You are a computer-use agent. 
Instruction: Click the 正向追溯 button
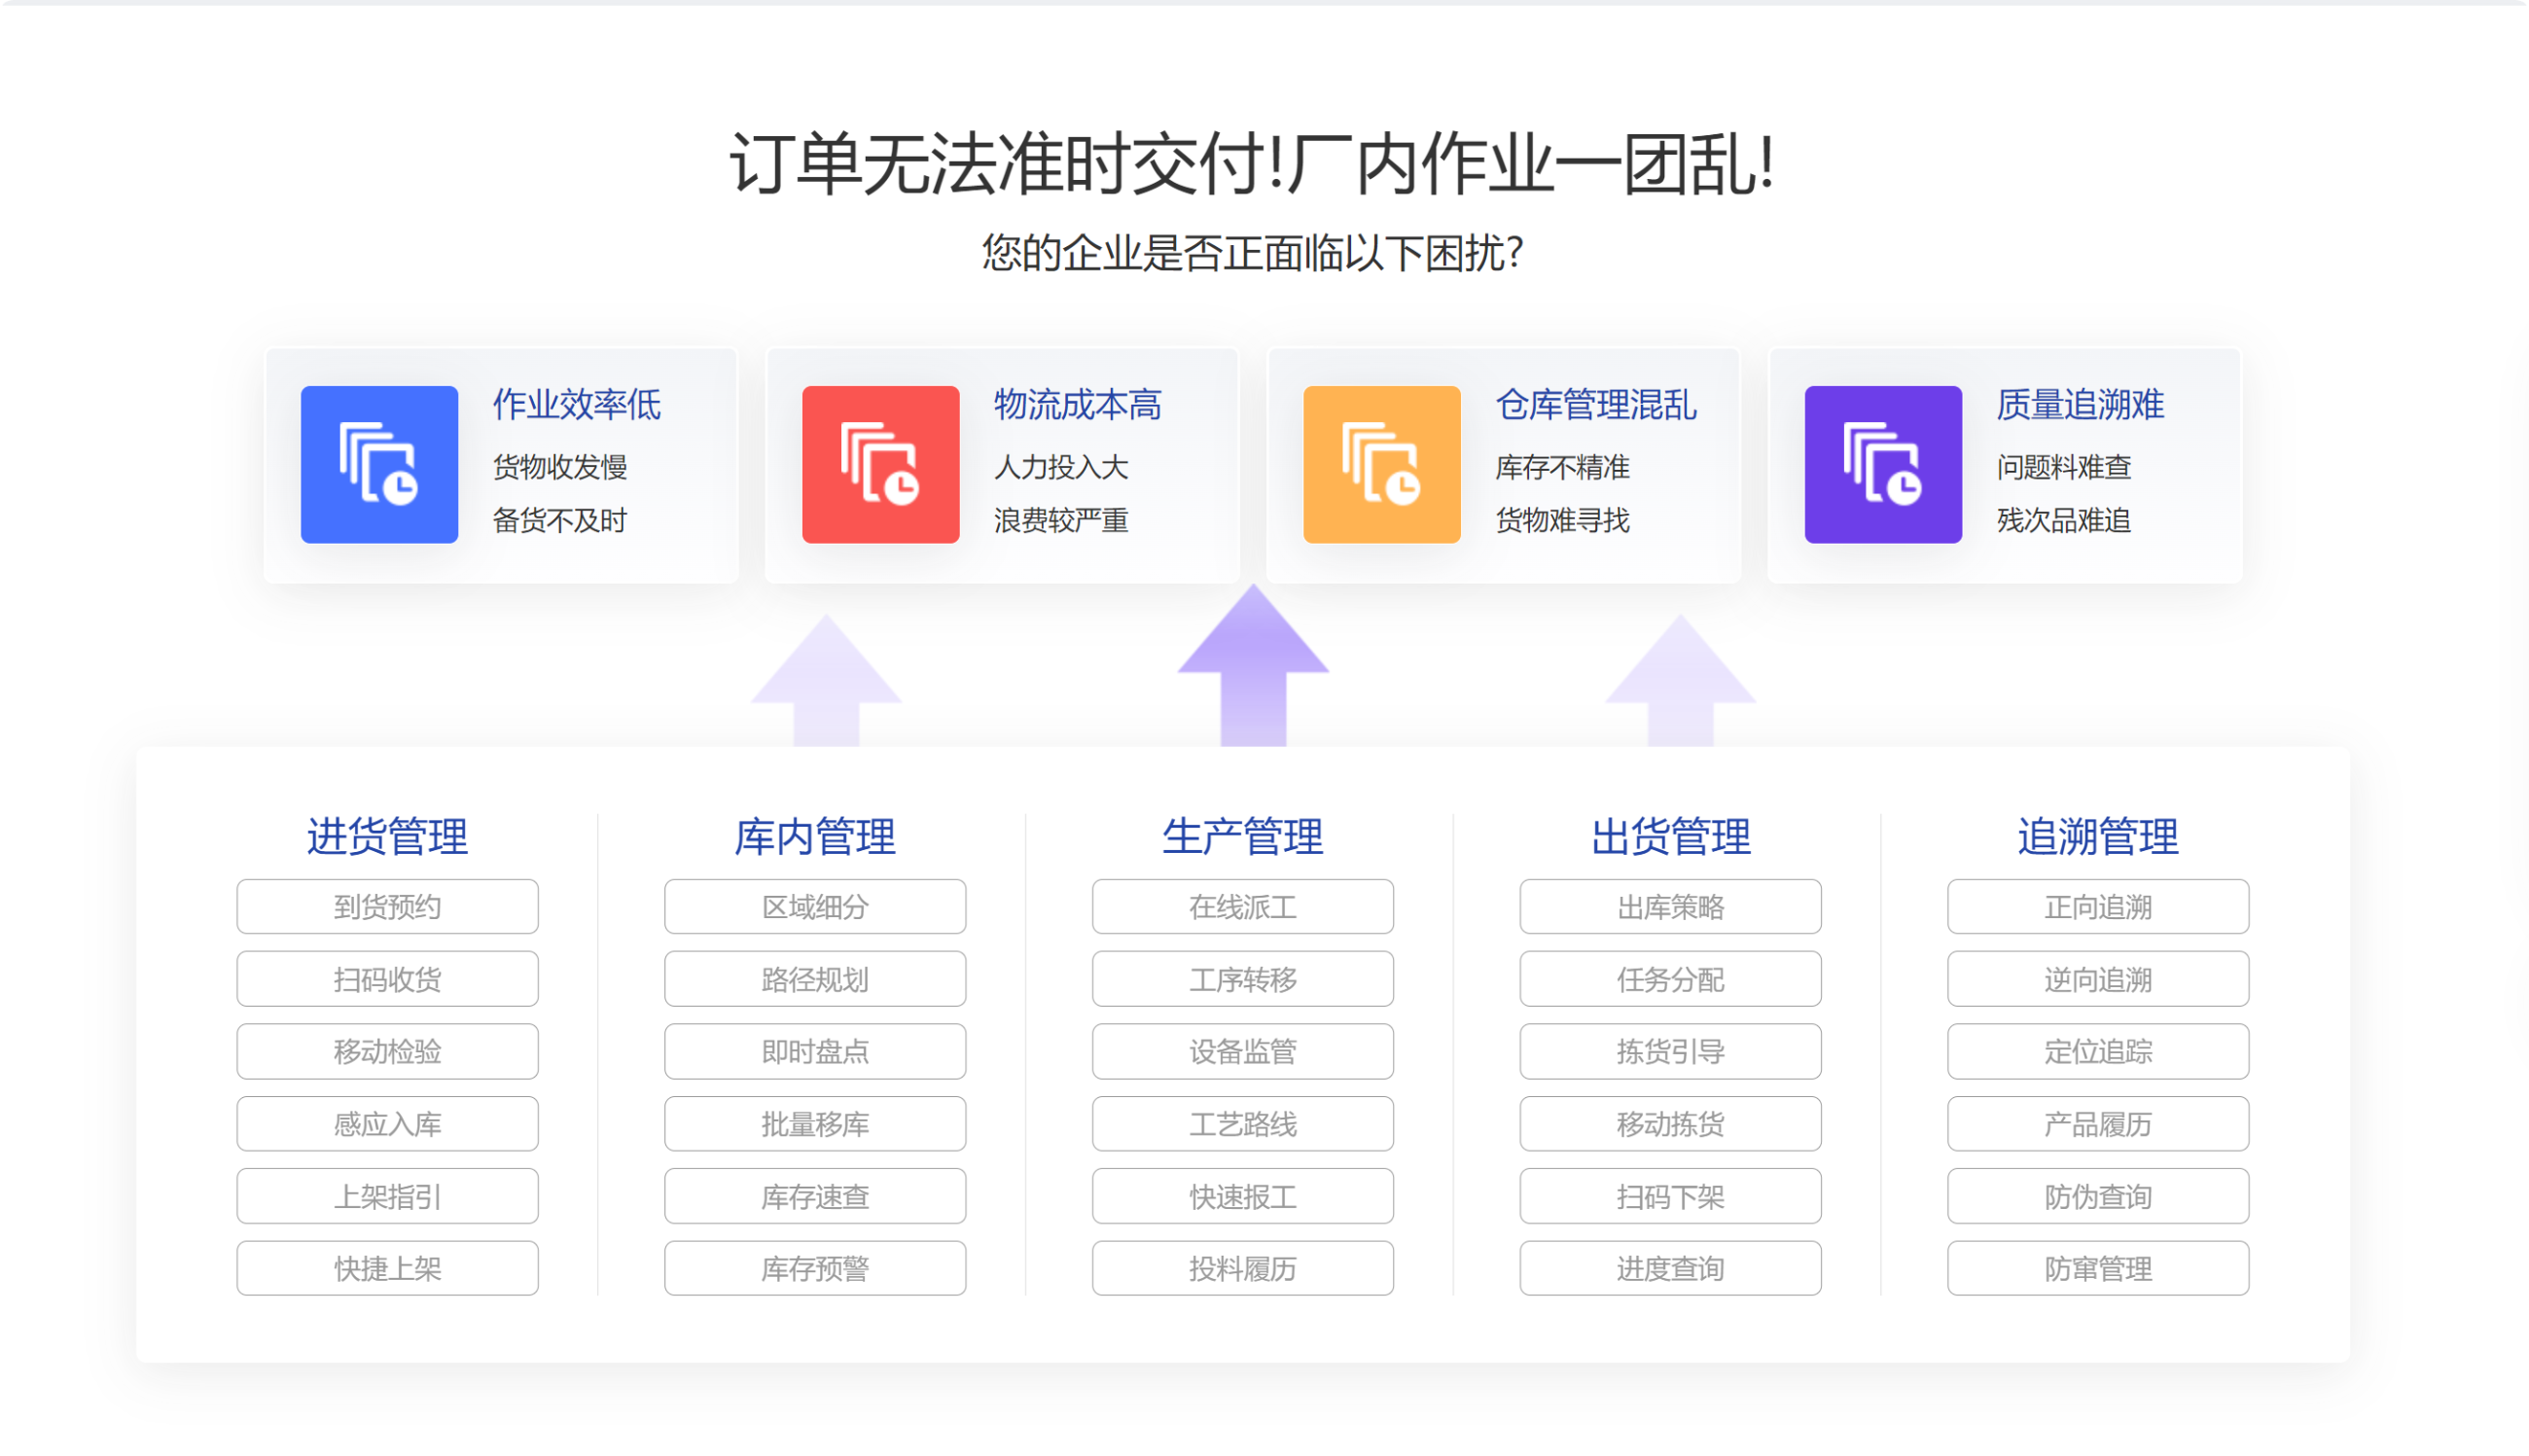pyautogui.click(x=2097, y=906)
